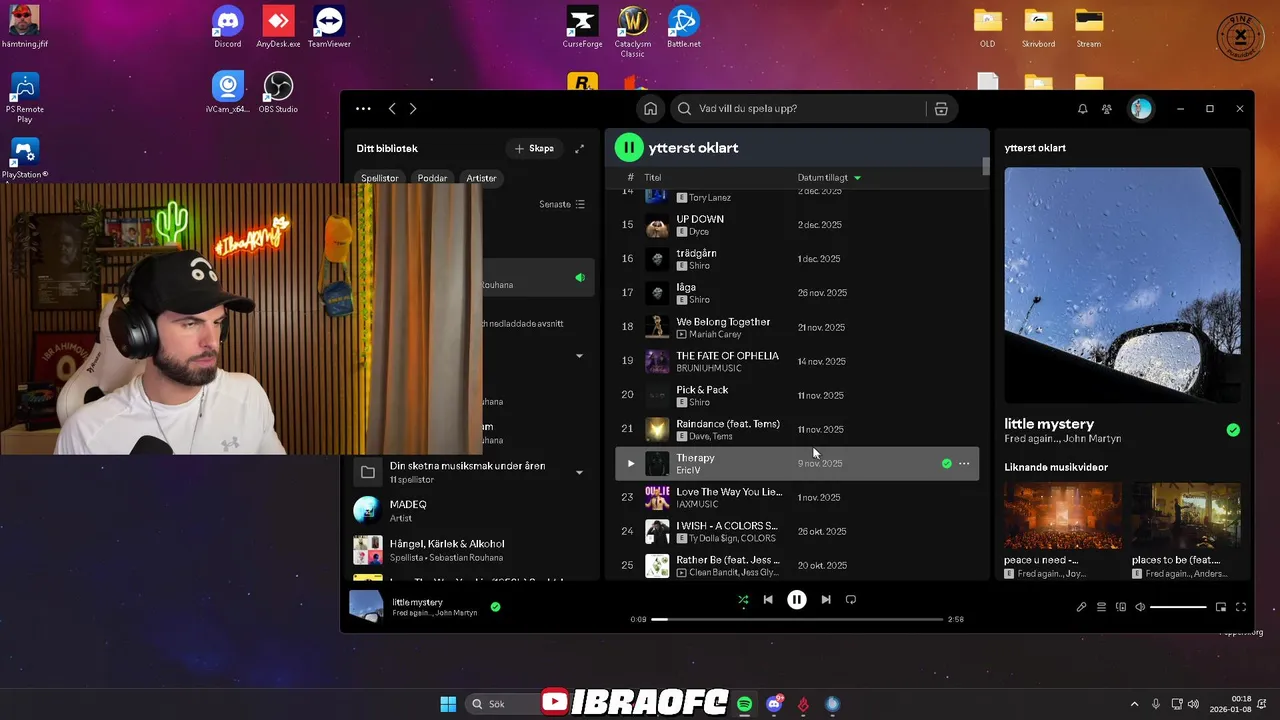Open 'little mystery' title in Now Playing panel

(1049, 424)
